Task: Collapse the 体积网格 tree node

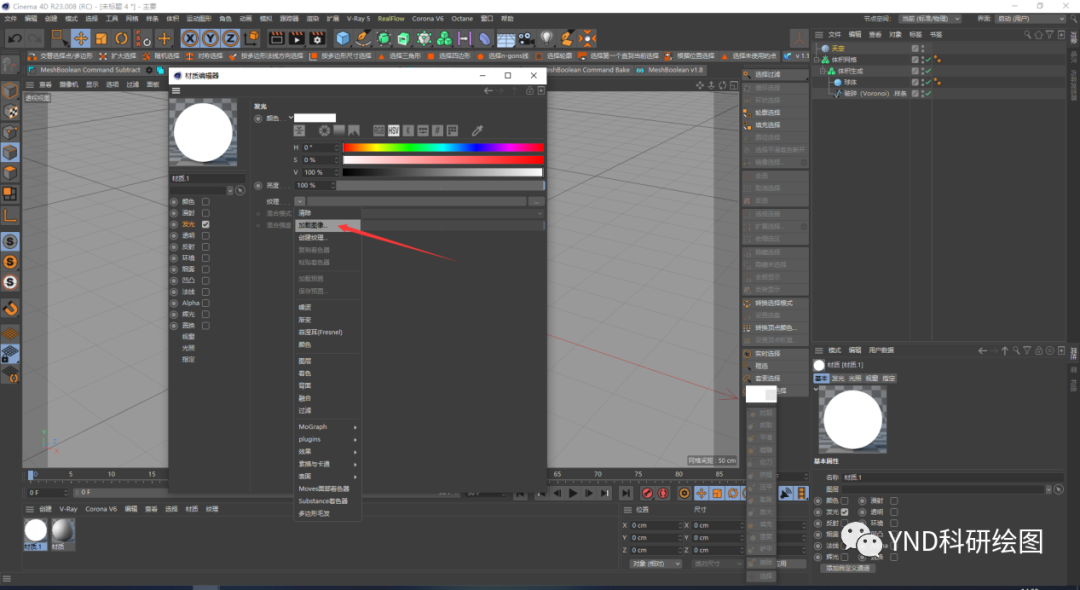Action: tap(817, 60)
